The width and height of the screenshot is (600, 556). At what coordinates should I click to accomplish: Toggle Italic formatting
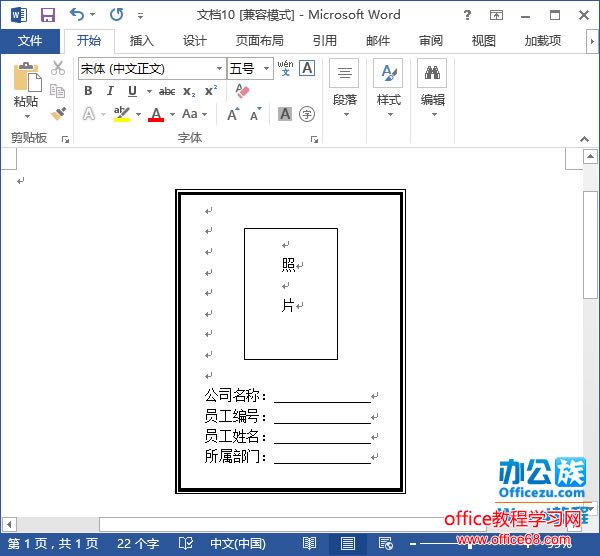tap(110, 91)
